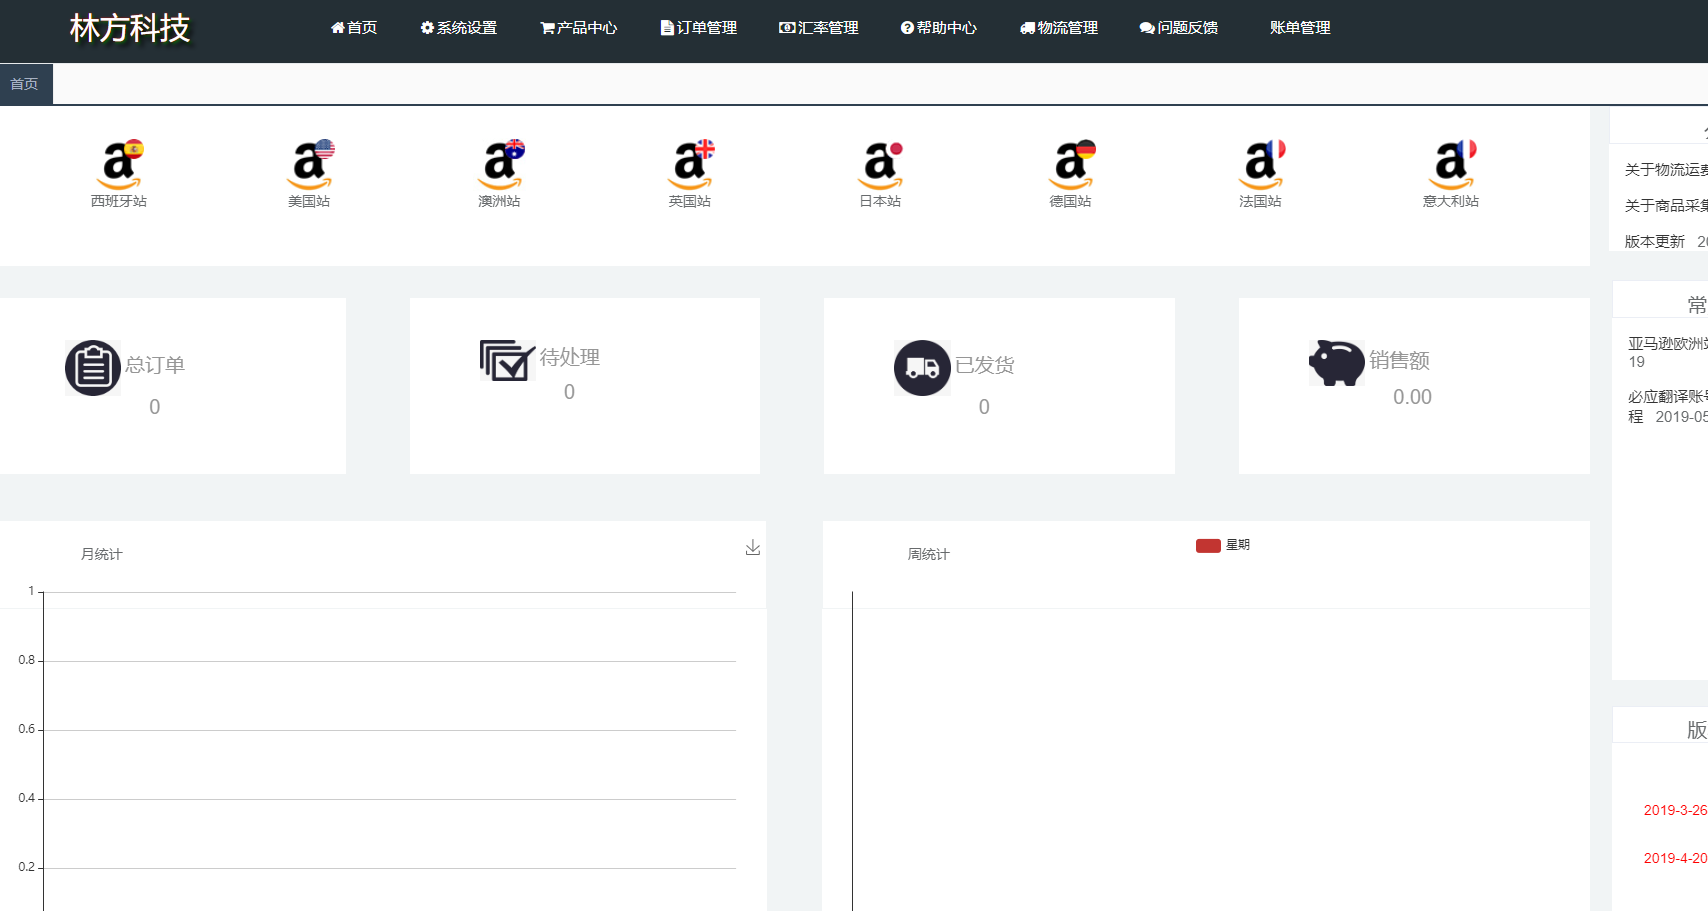Open the 产品中心 menu
This screenshot has width=1708, height=911.
click(579, 28)
